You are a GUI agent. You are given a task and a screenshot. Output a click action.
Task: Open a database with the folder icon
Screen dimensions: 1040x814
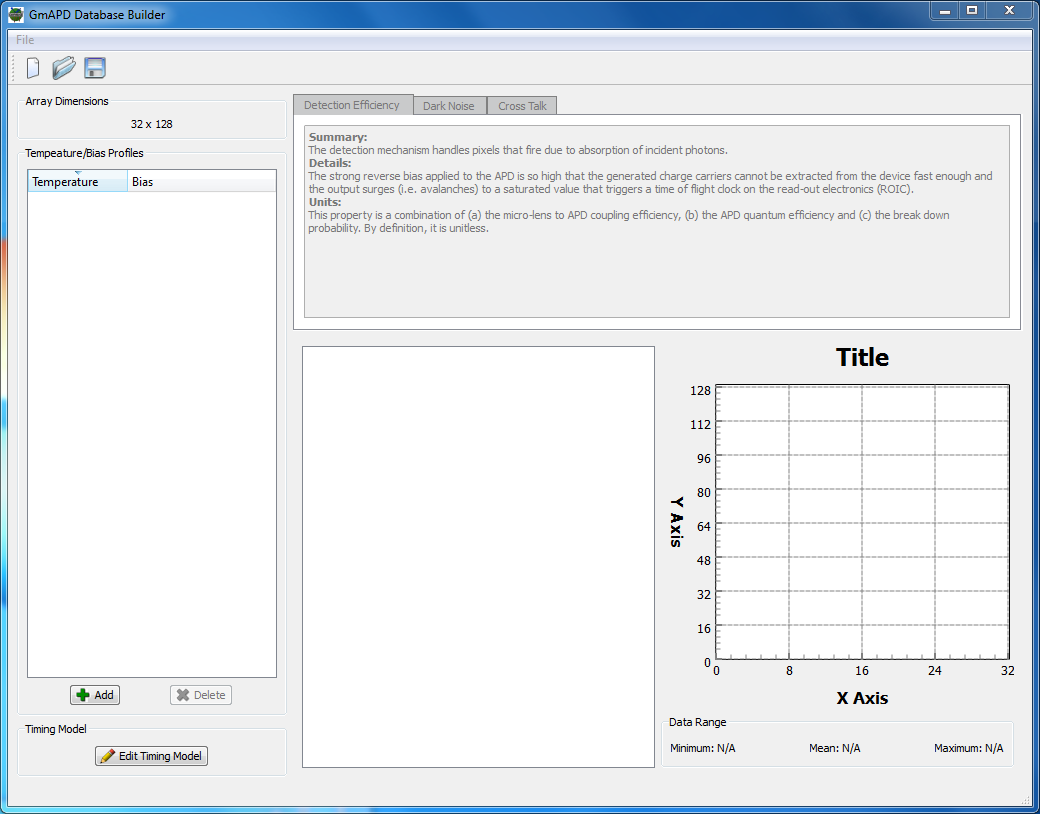click(x=64, y=68)
